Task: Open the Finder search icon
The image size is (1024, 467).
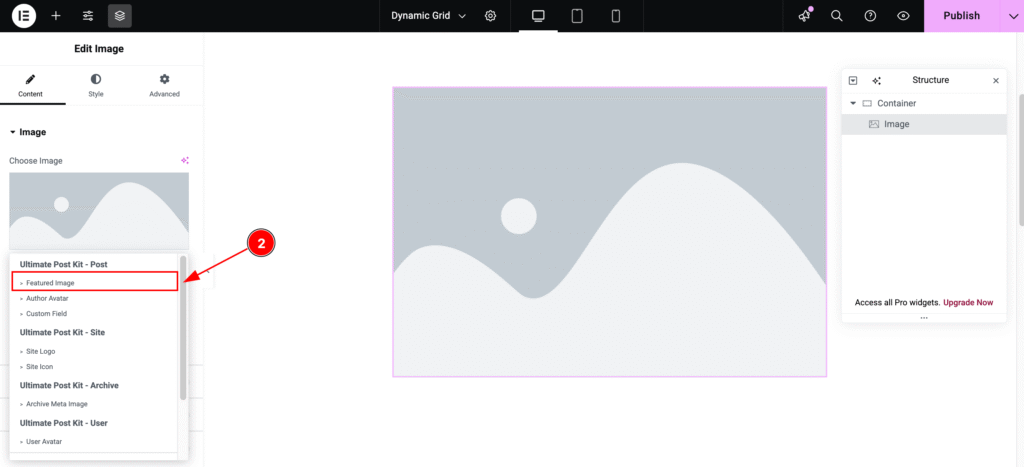Action: pyautogui.click(x=837, y=16)
